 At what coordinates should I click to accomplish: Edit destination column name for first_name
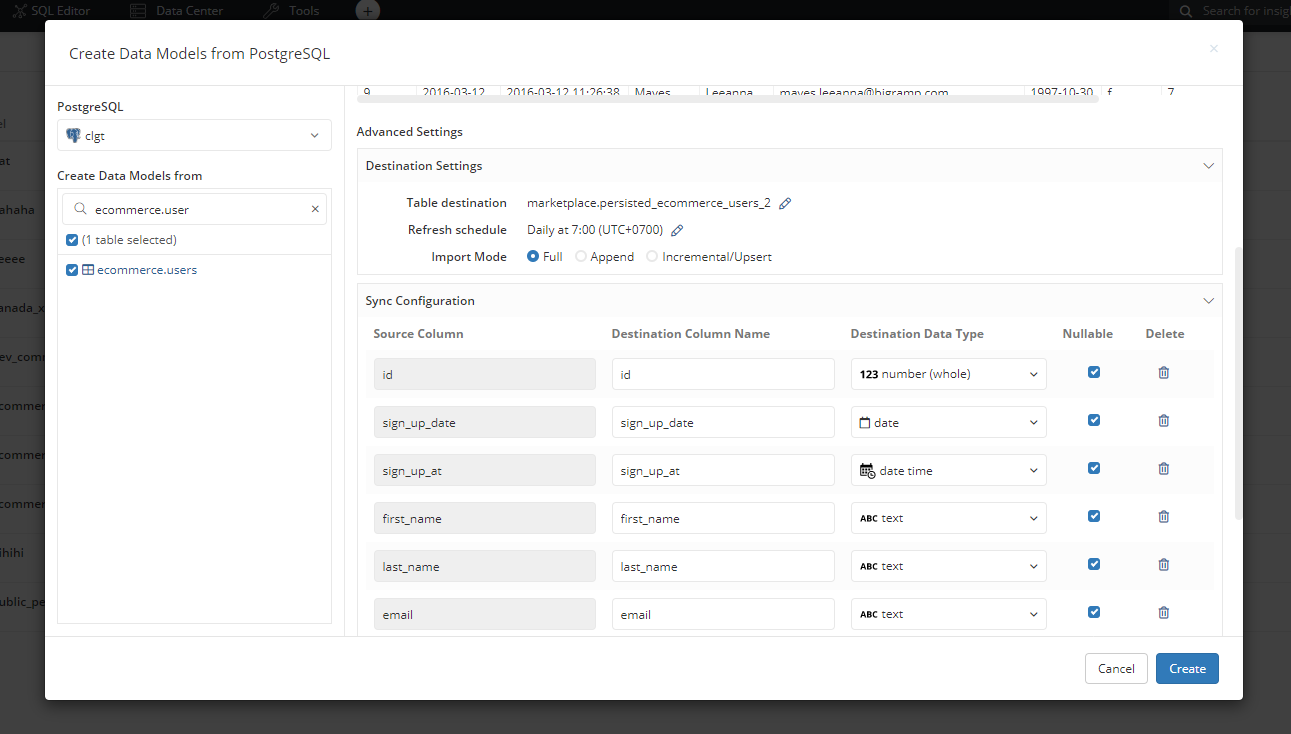tap(723, 518)
